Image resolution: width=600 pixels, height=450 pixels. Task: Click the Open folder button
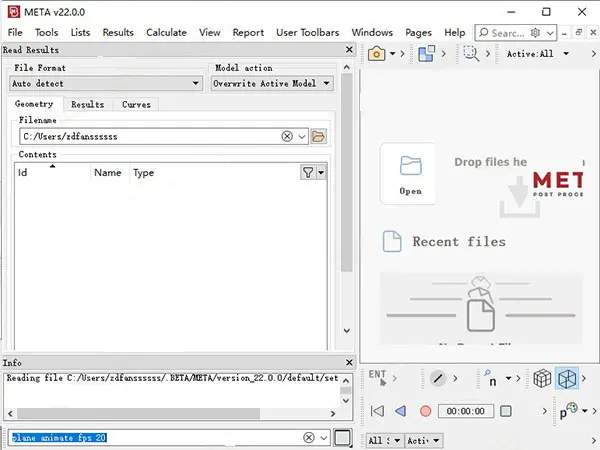tap(410, 174)
